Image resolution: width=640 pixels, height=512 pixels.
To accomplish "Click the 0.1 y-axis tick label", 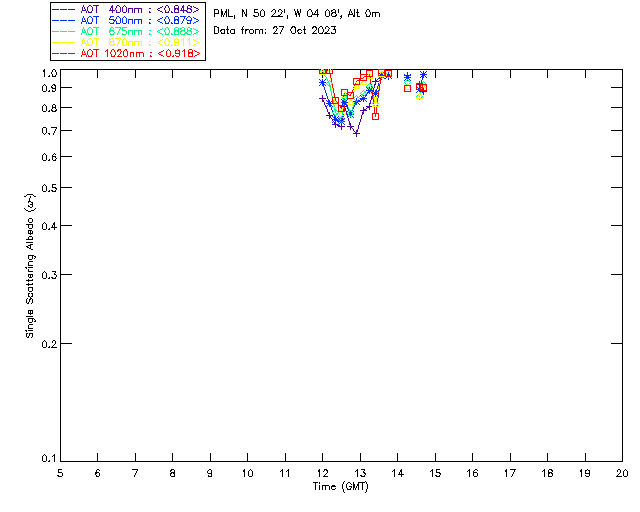I will coord(49,459).
